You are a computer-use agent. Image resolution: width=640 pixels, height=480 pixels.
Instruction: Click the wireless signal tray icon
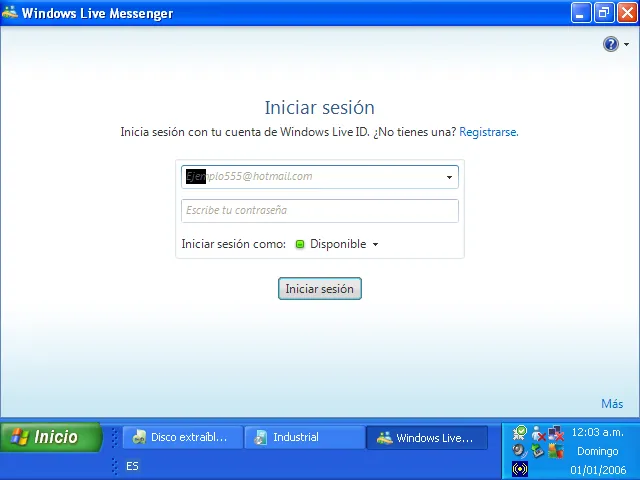(520, 469)
